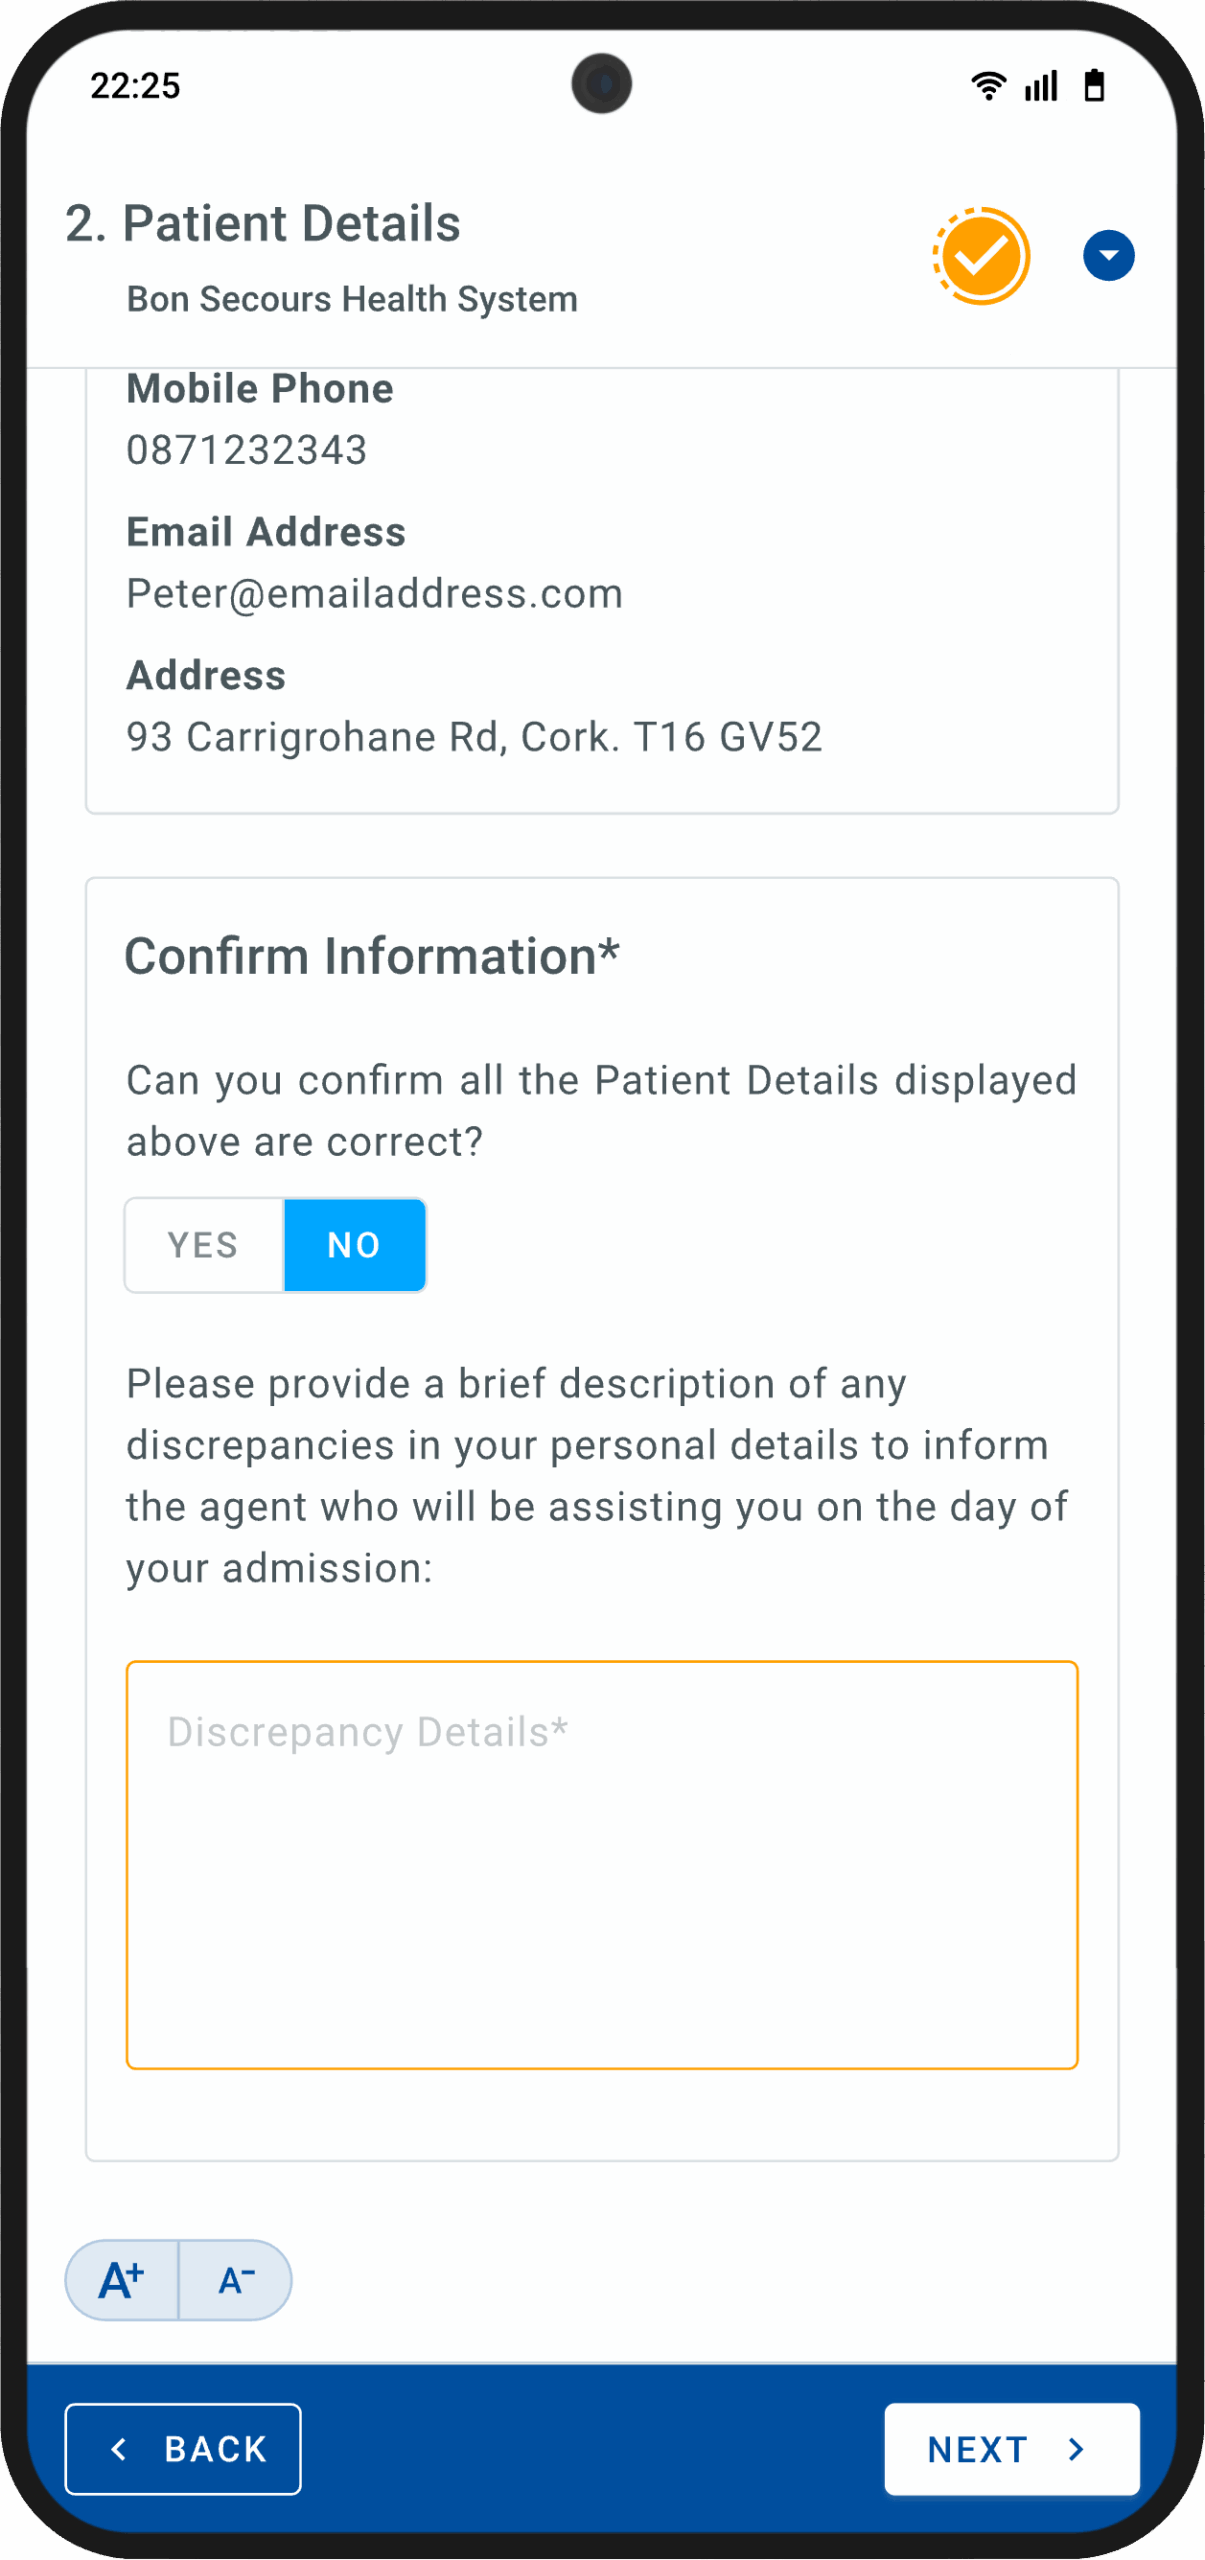
Task: Tap the Wi-Fi status icon
Action: pyautogui.click(x=988, y=86)
